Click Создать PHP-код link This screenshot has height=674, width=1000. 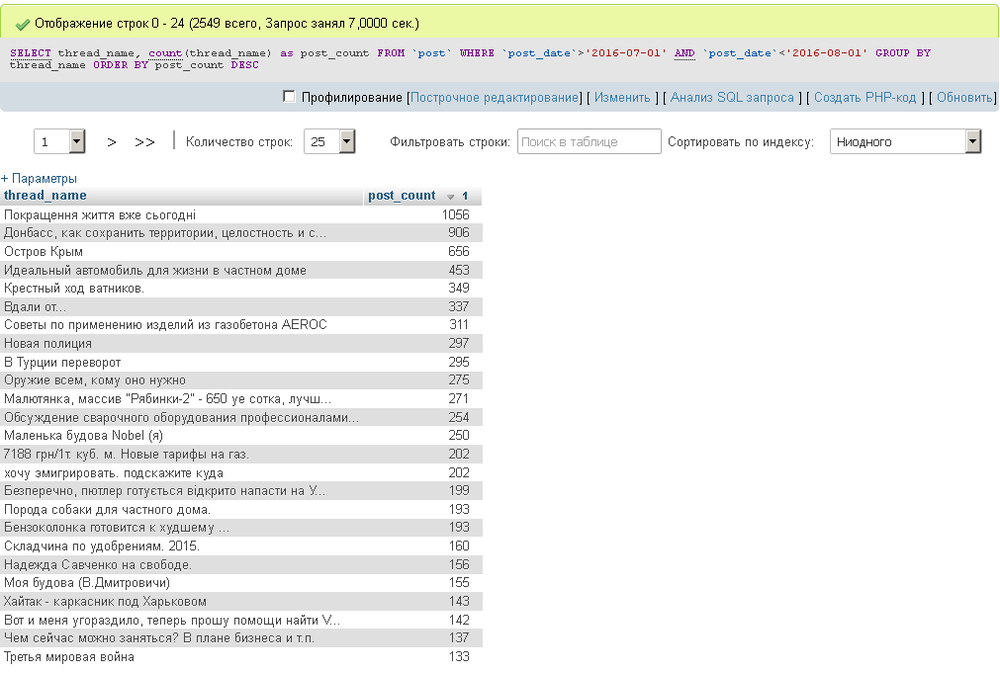[865, 97]
